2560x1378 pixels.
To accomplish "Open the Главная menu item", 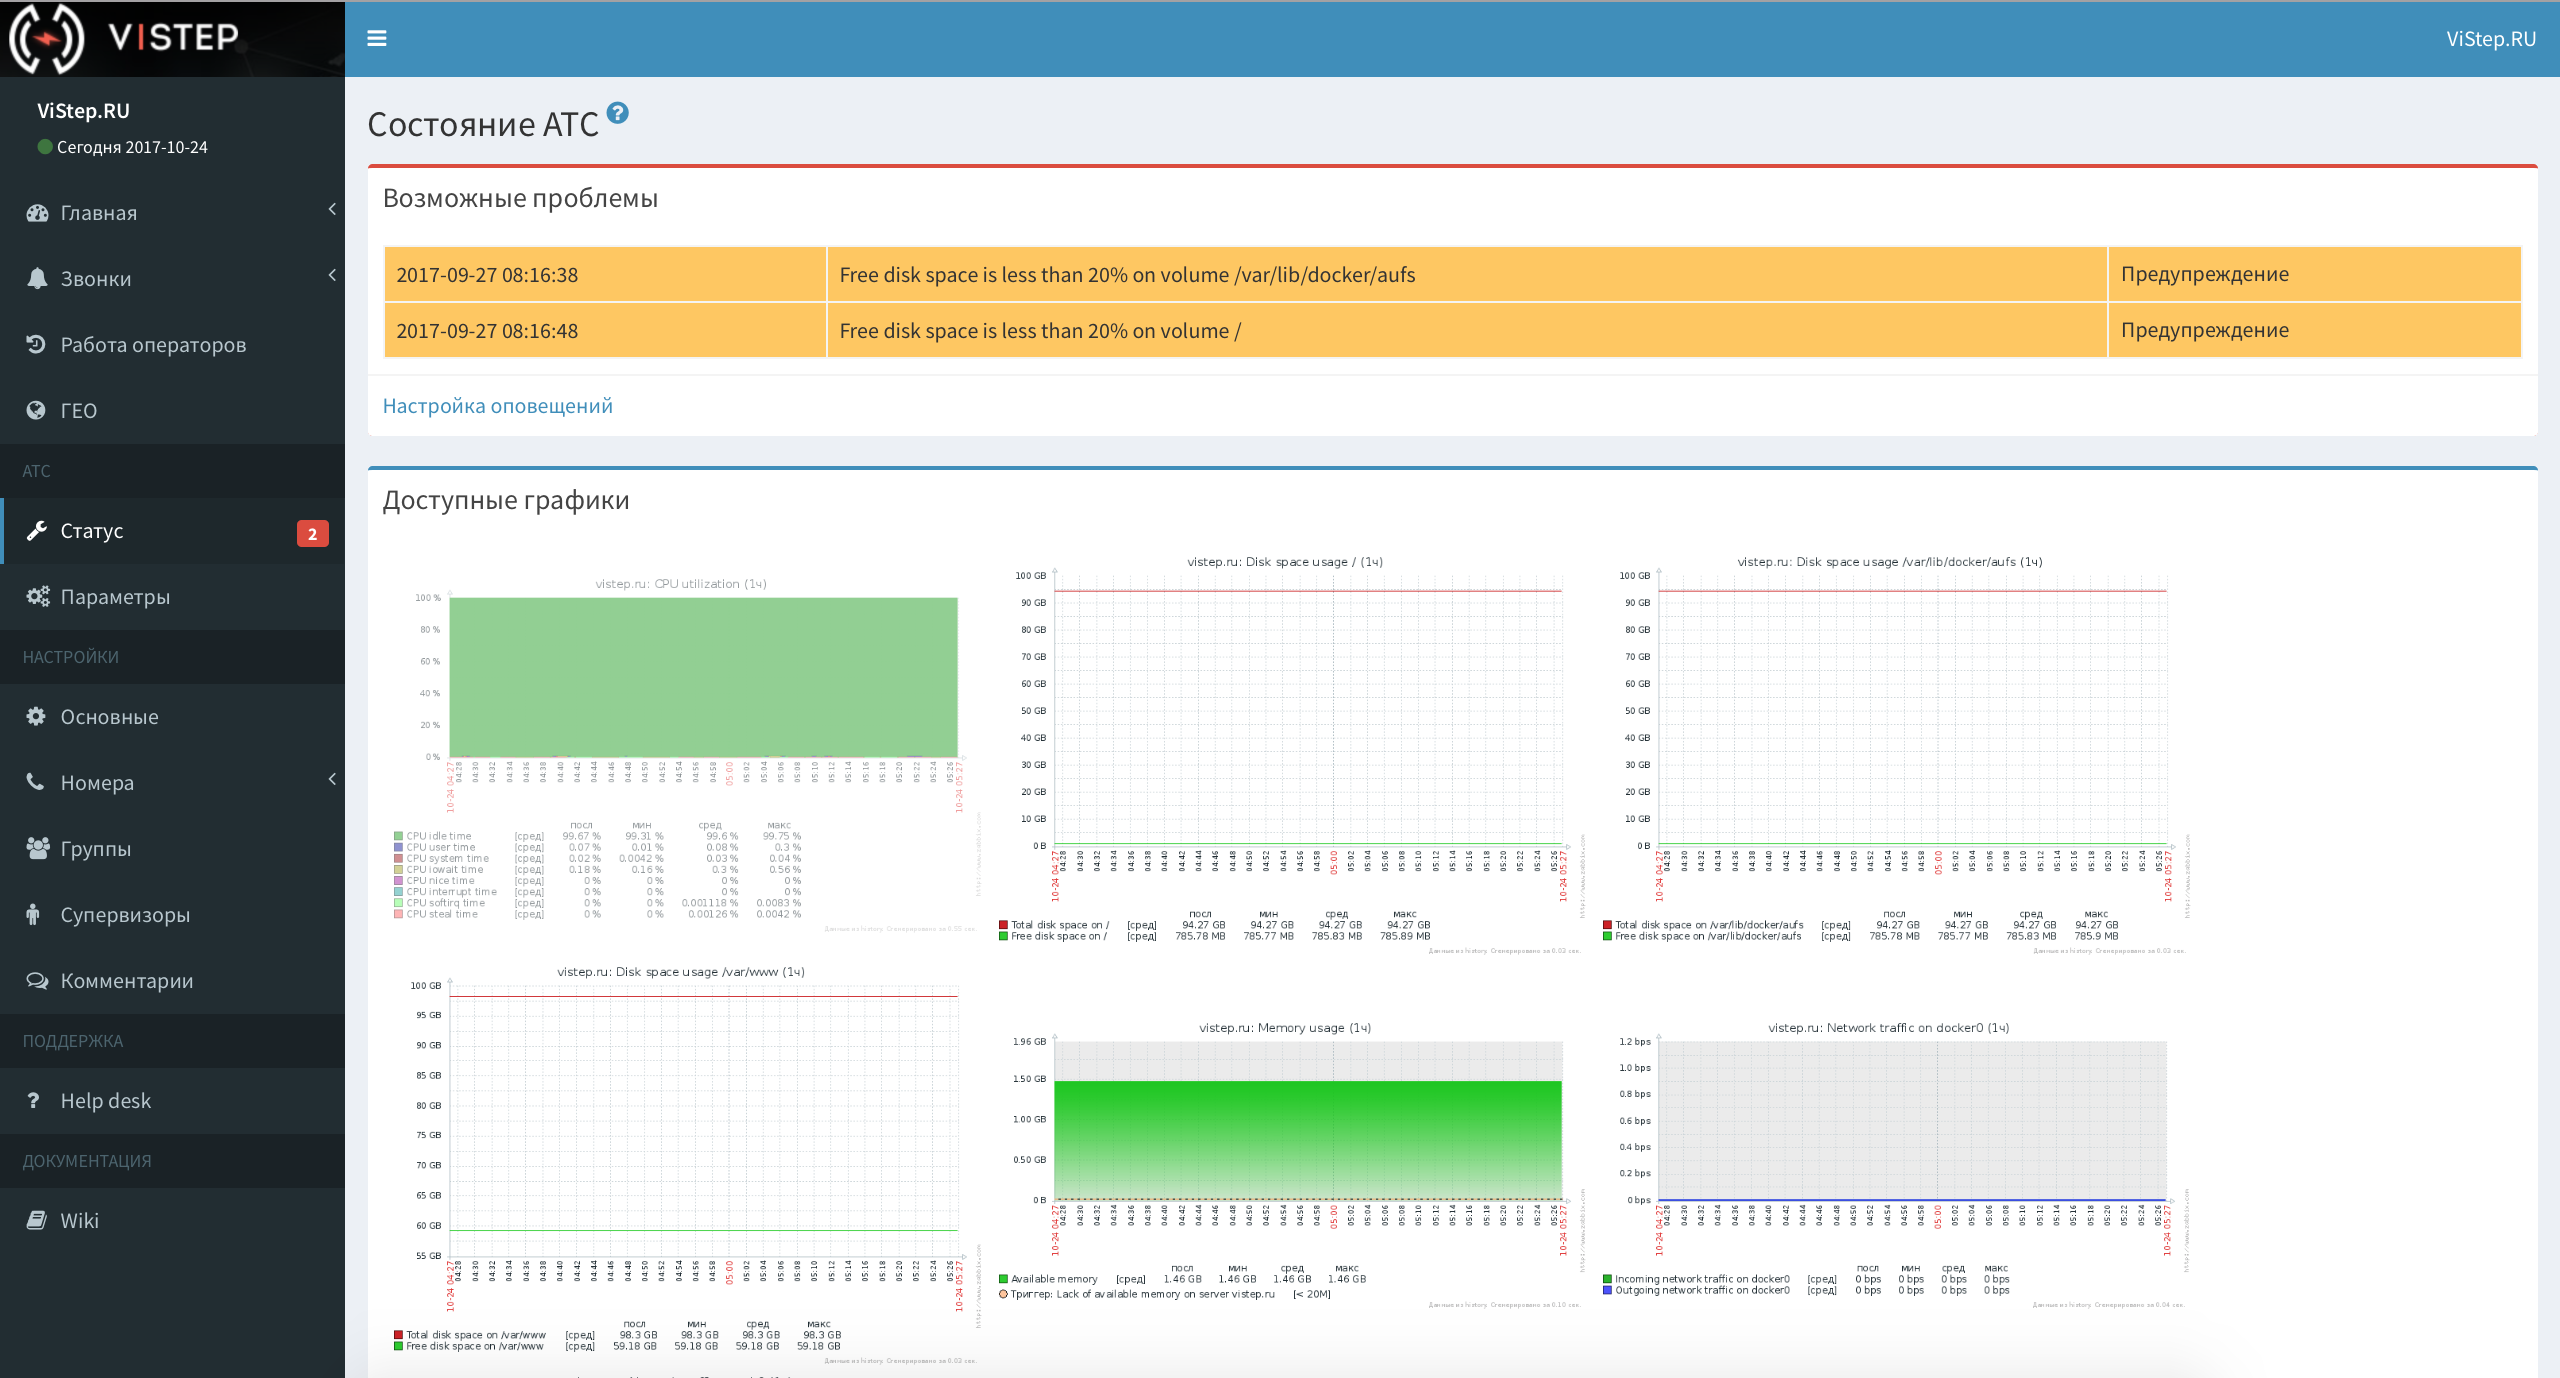I will (172, 212).
